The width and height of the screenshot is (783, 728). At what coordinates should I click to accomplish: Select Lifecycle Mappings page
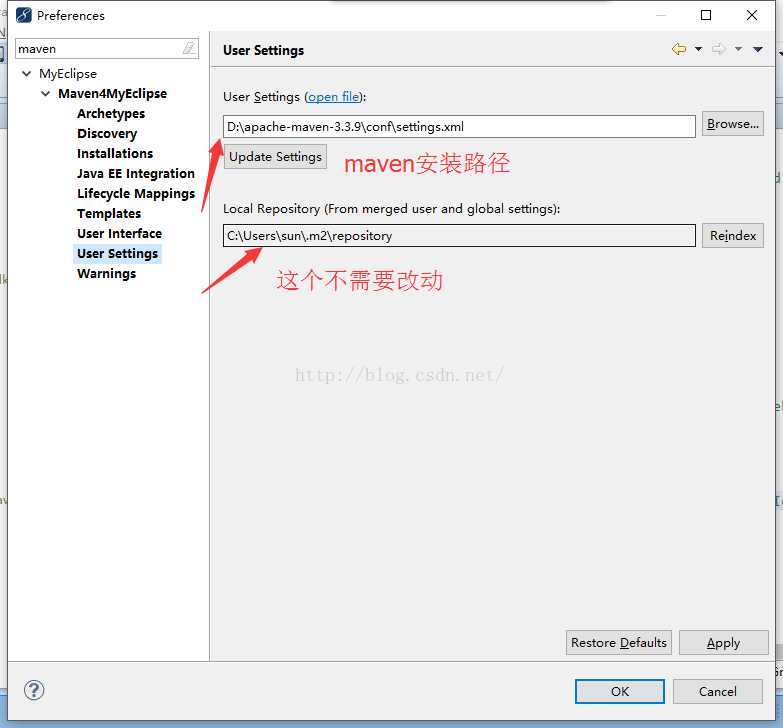pyautogui.click(x=136, y=194)
